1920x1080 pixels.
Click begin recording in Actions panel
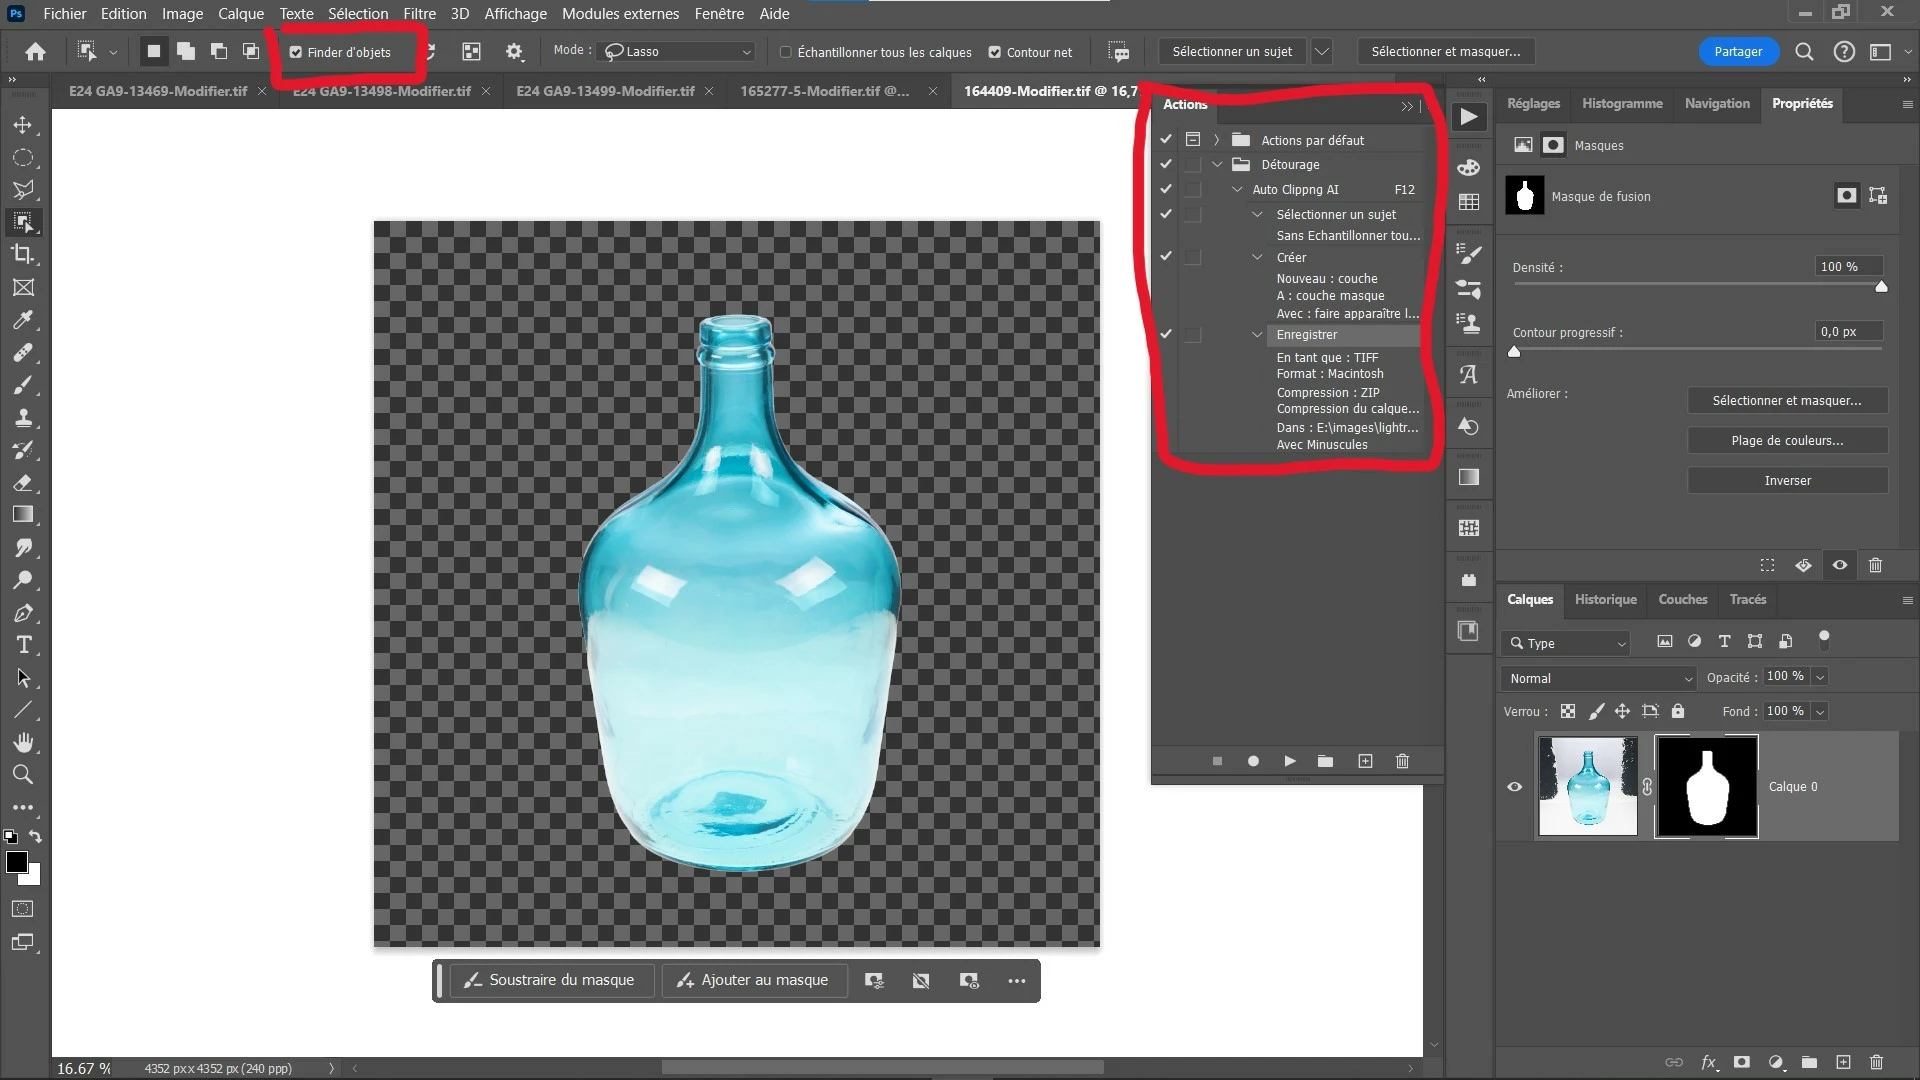(x=1253, y=761)
